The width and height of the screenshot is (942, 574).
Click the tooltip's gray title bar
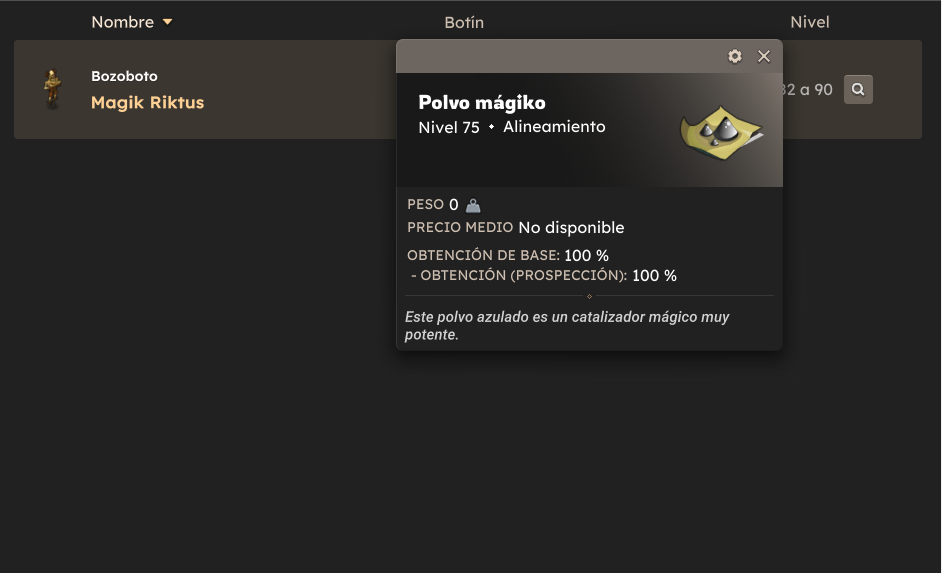[559, 56]
